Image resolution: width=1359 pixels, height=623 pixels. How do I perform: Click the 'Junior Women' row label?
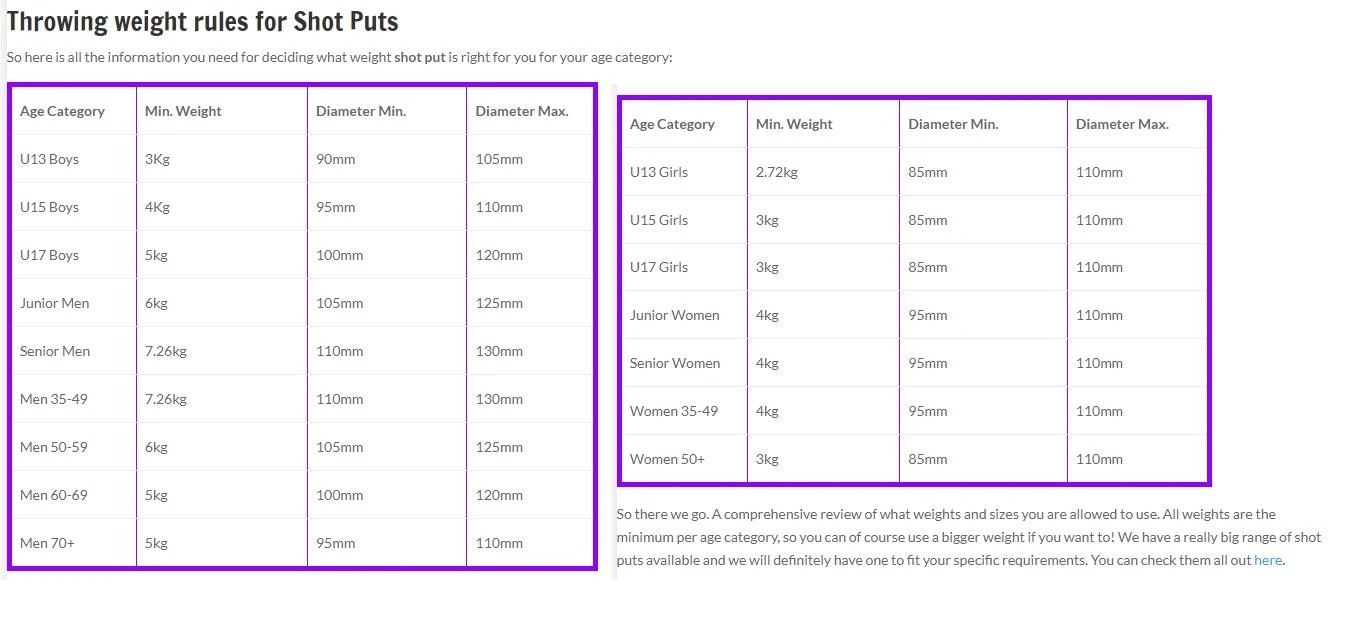tap(674, 315)
